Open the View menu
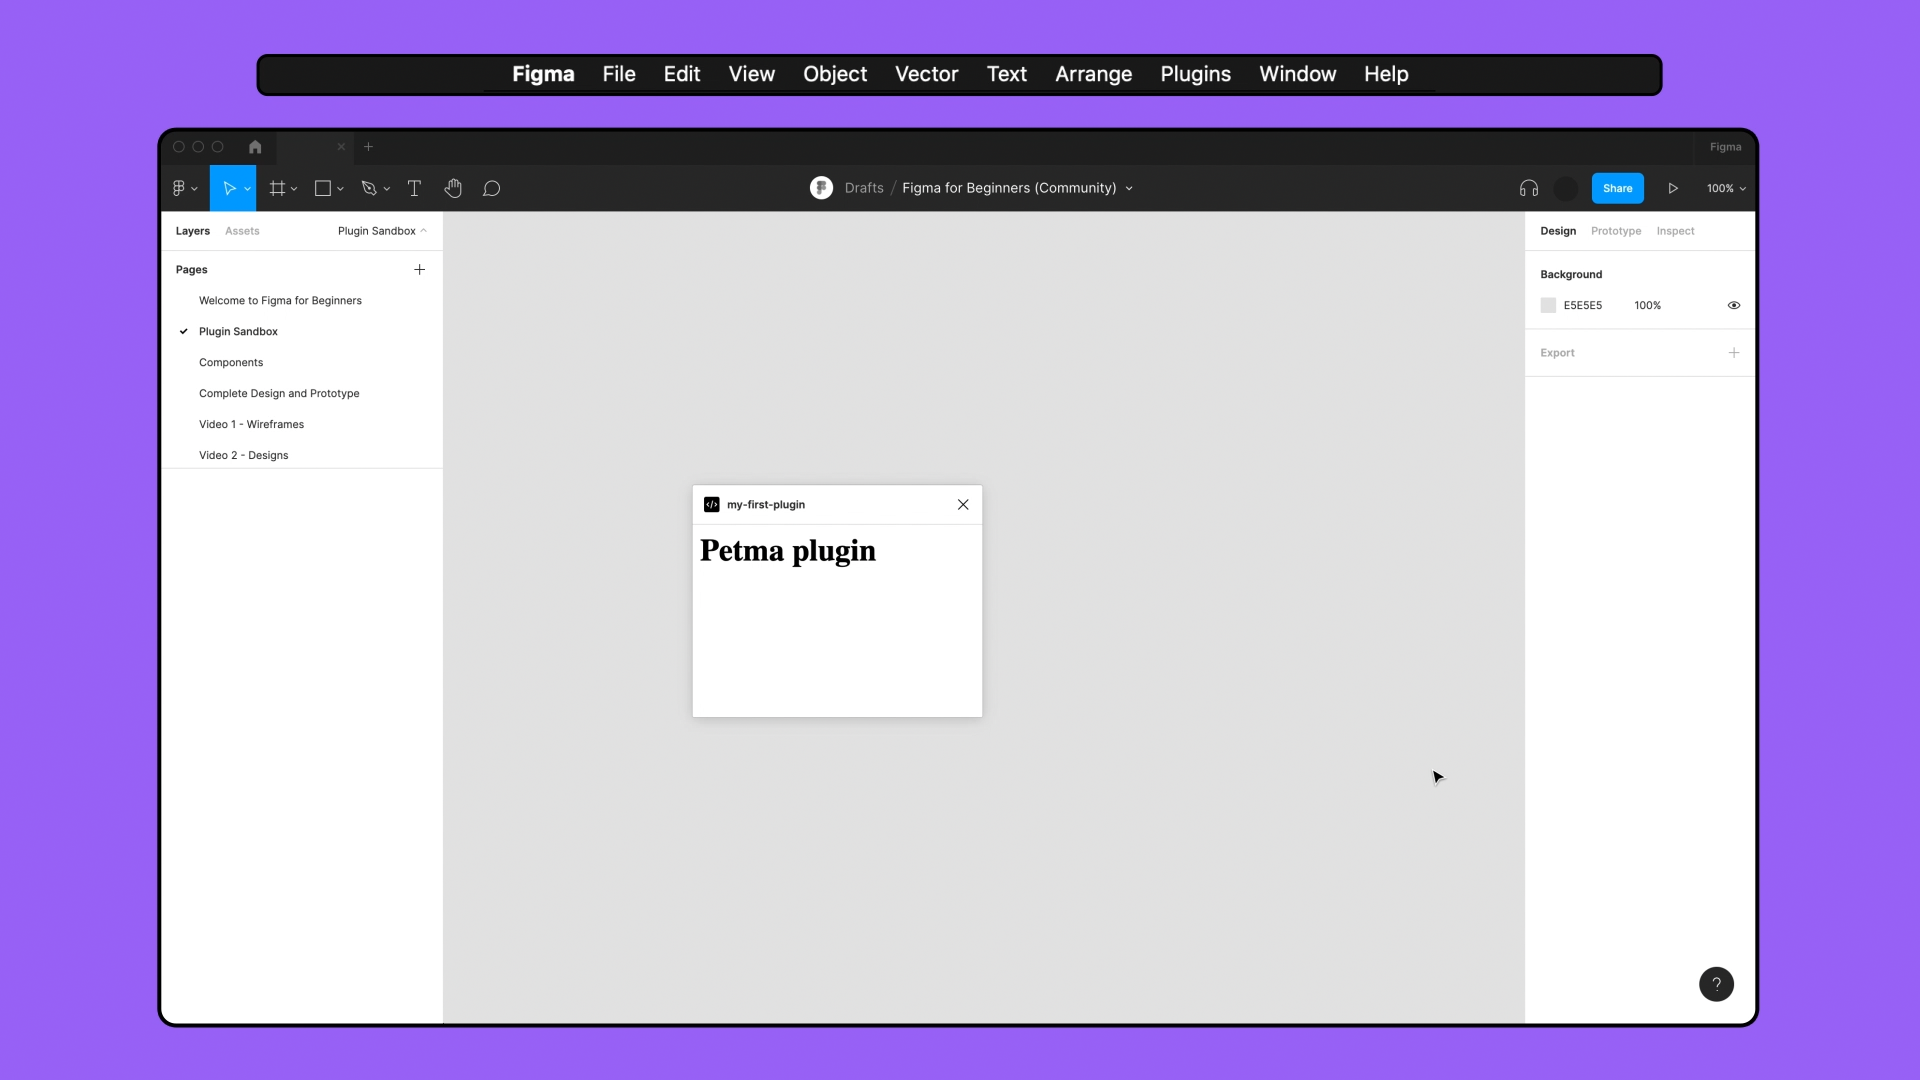Screen dimensions: 1920x1080 click(751, 74)
